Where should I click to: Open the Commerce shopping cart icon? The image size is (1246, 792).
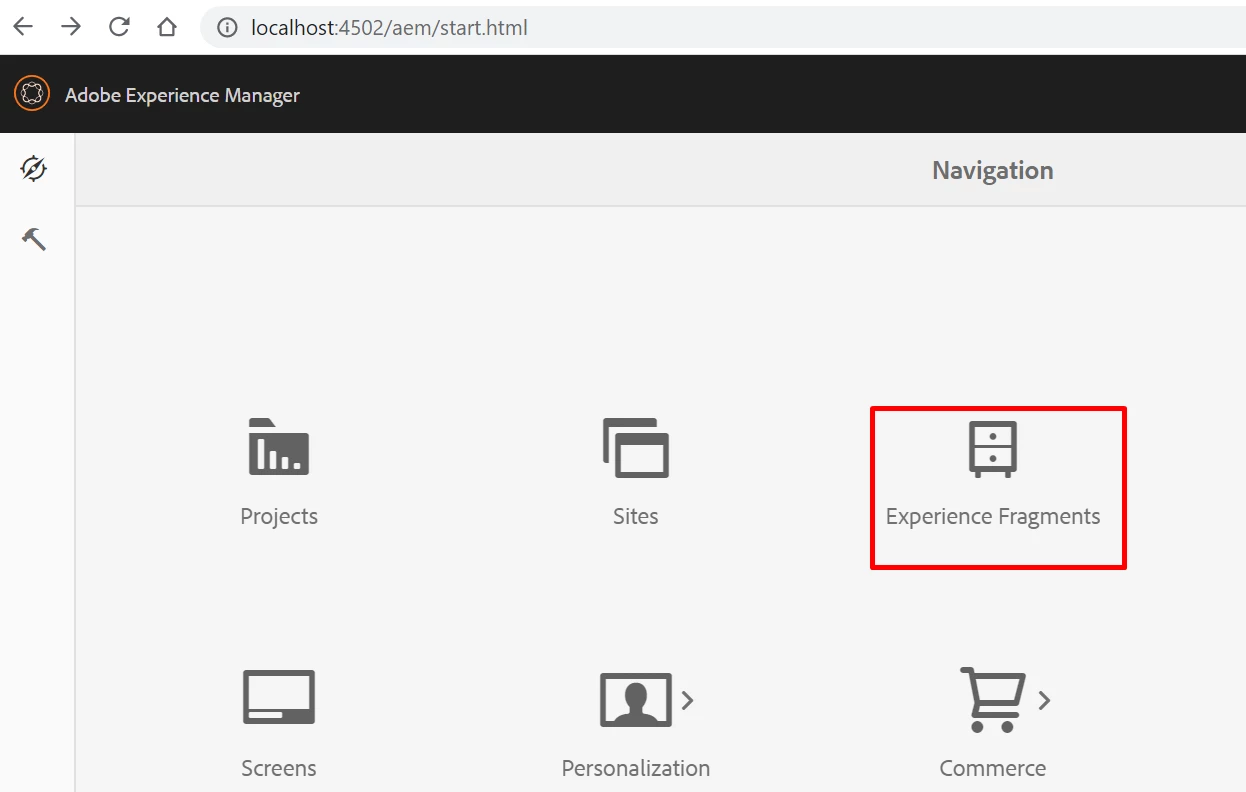993,700
